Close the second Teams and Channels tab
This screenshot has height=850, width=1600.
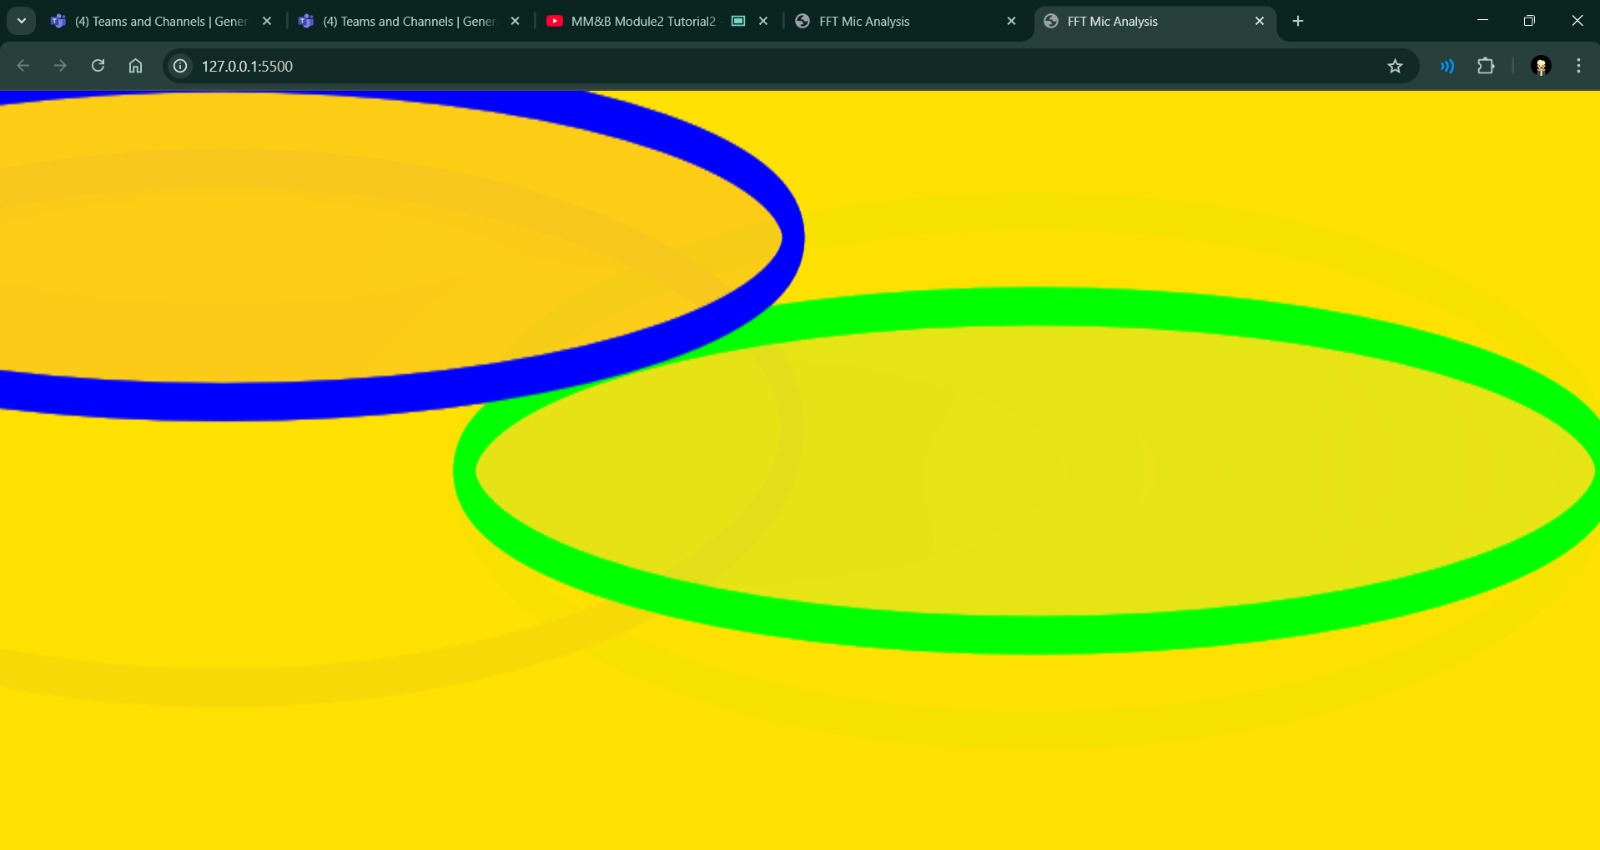tap(515, 21)
